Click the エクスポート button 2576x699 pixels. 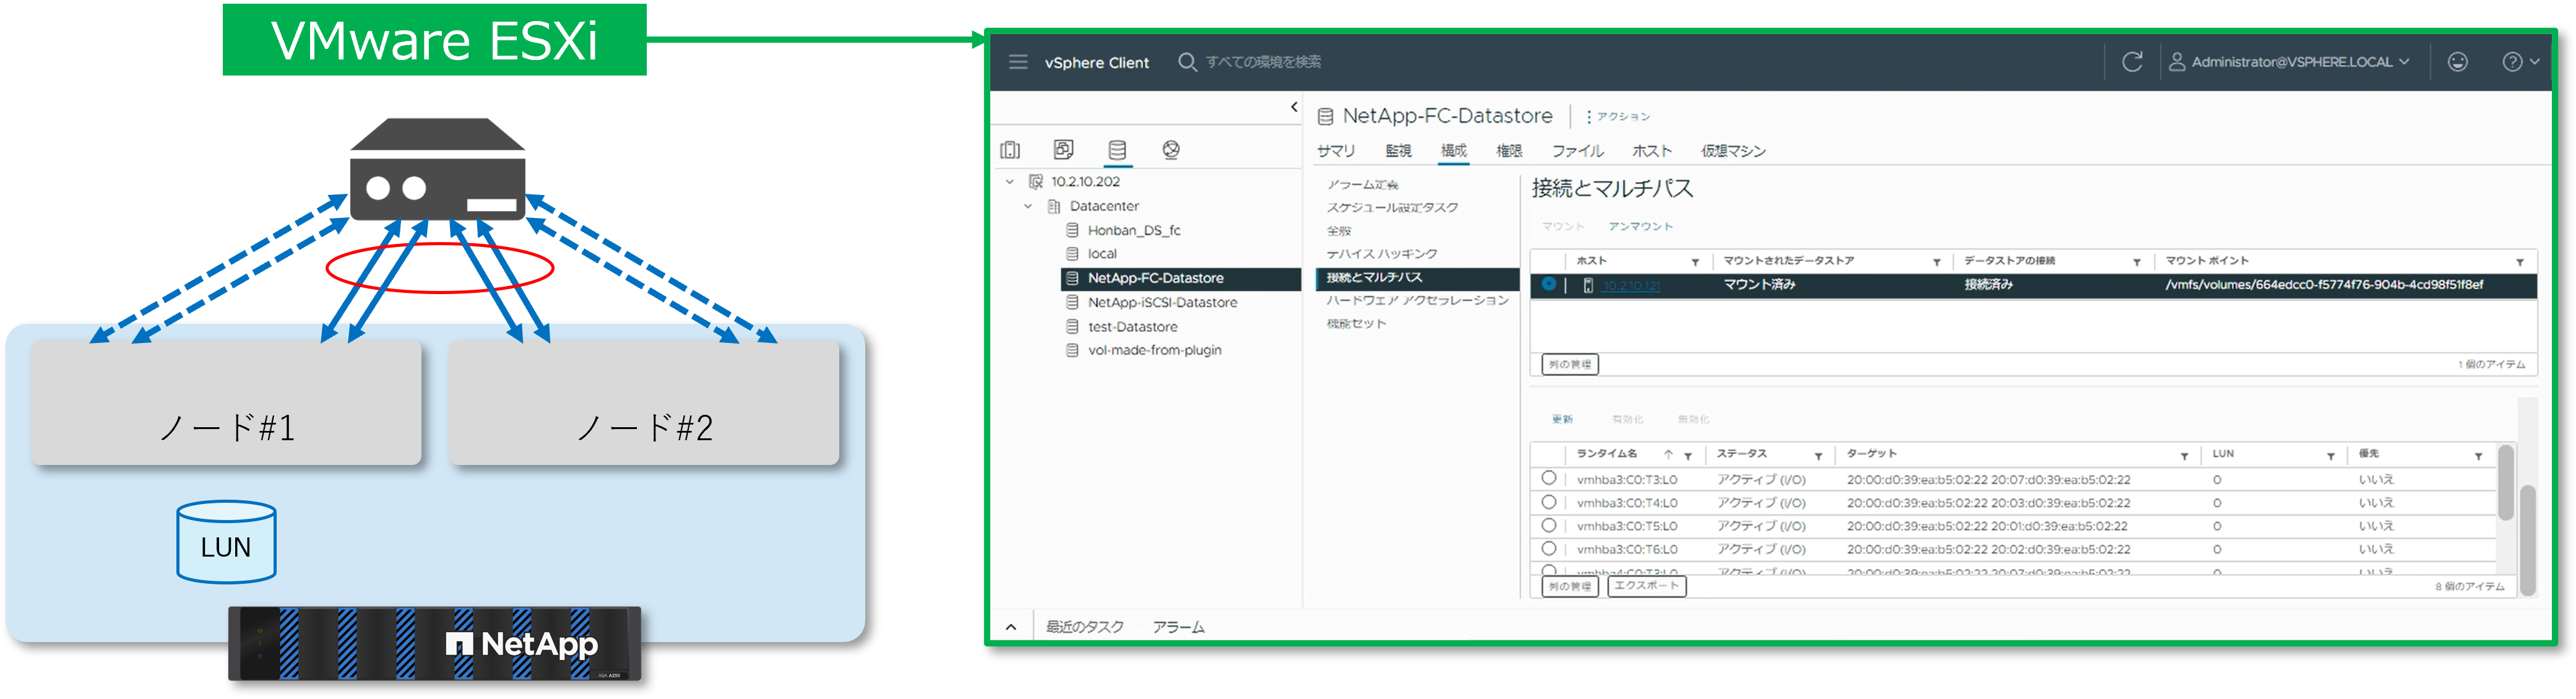[x=1646, y=586]
